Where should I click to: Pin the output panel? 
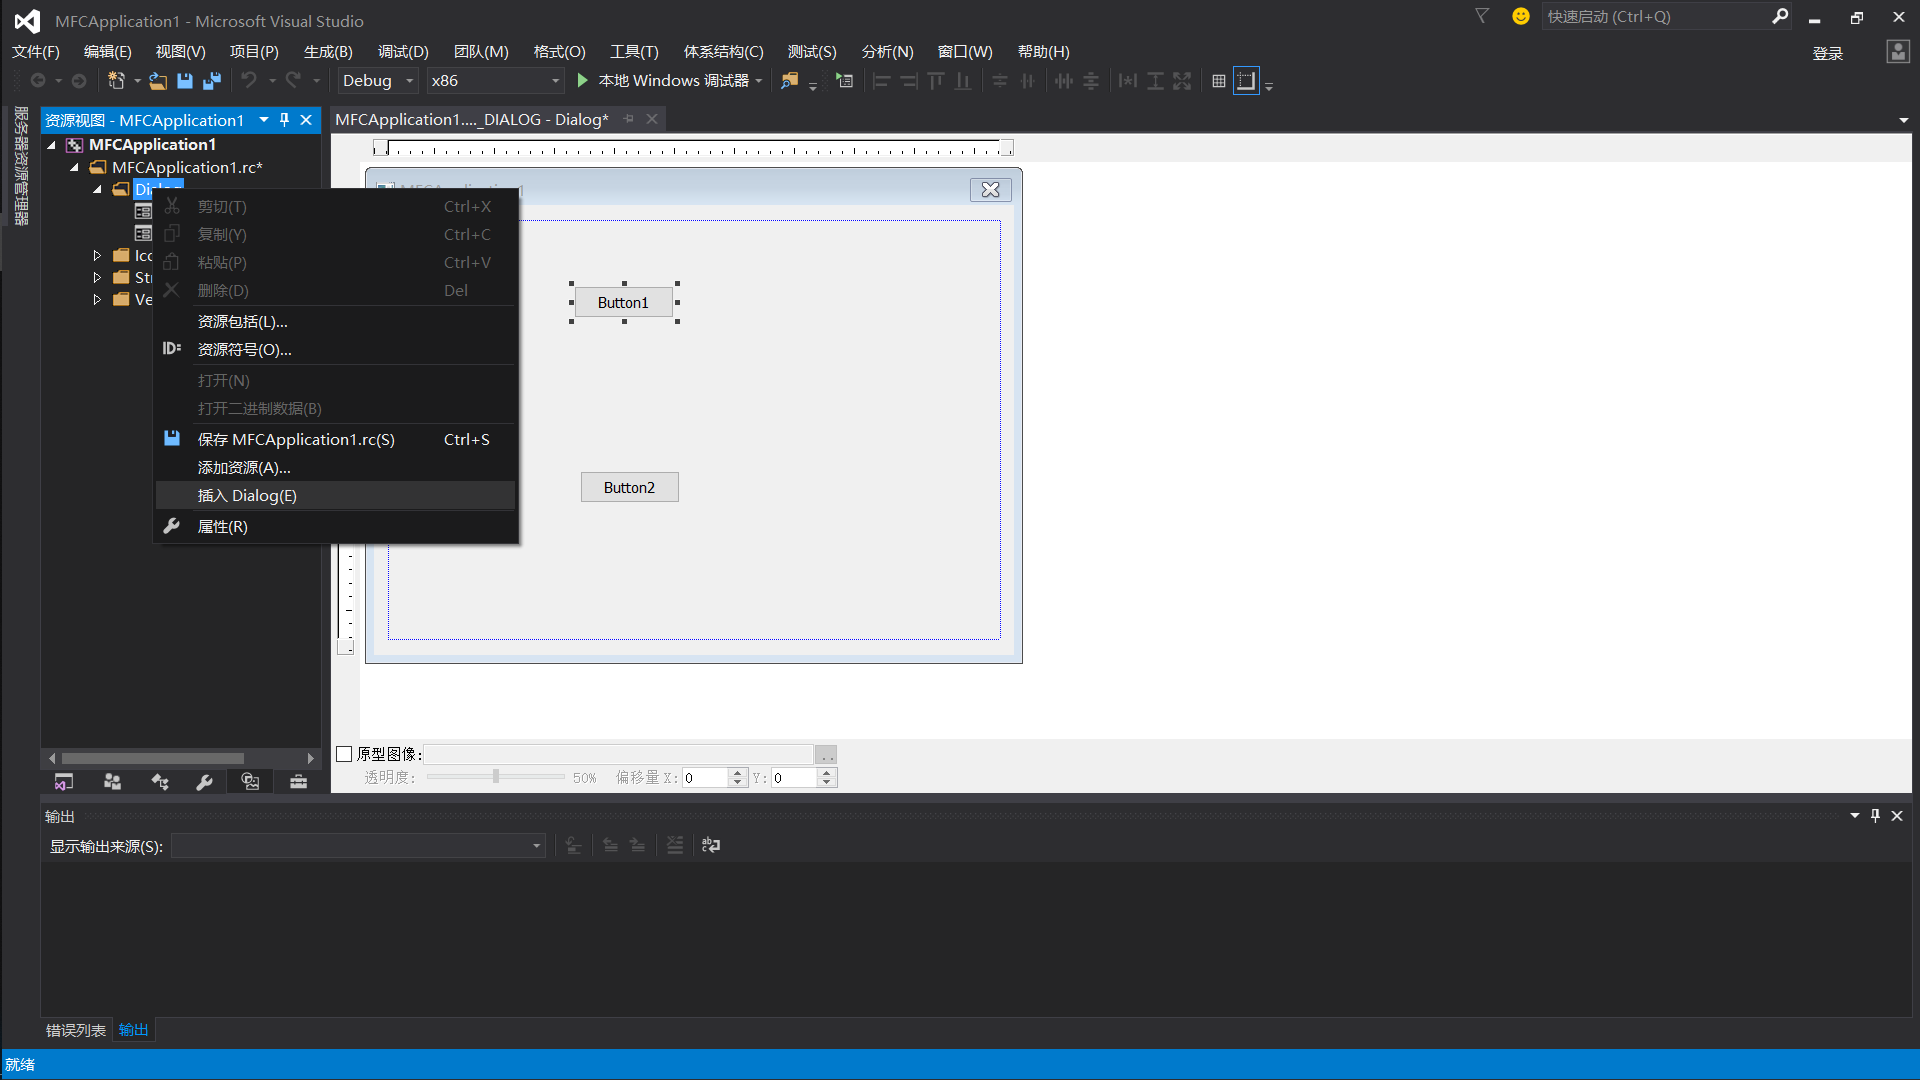tap(1875, 816)
